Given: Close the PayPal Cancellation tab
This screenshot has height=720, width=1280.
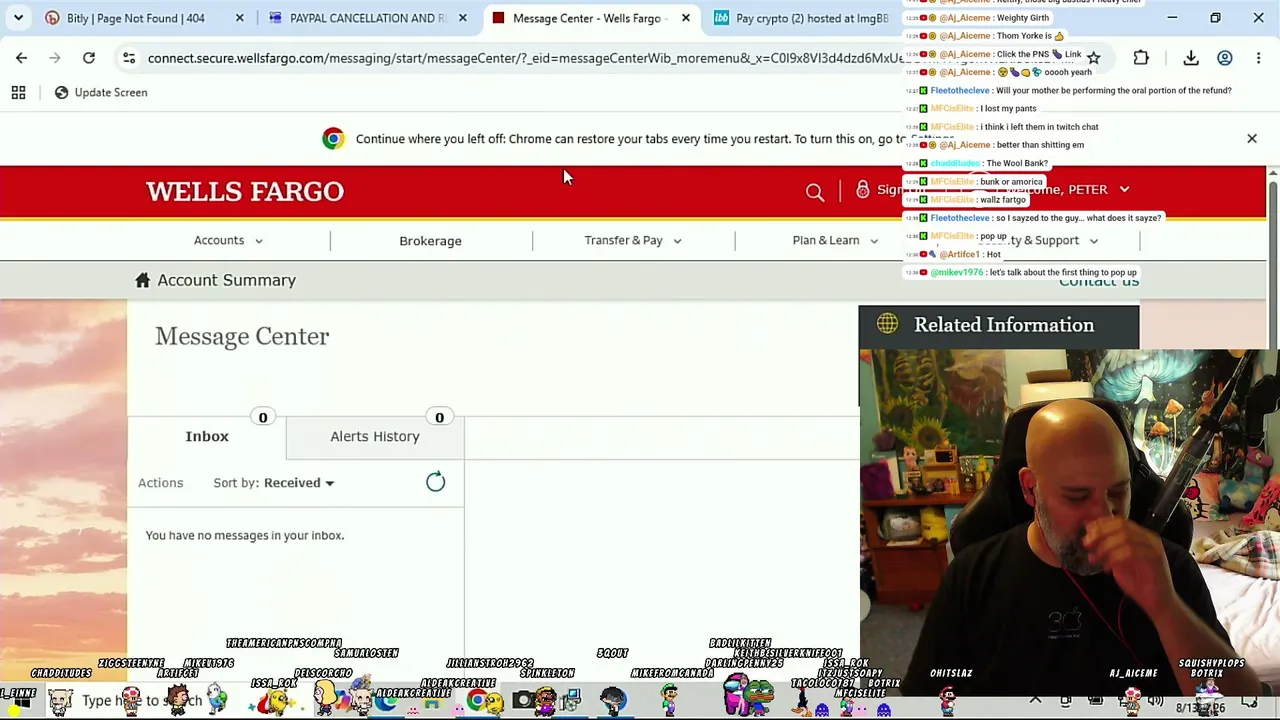Looking at the screenshot, I should pyautogui.click(x=462, y=18).
